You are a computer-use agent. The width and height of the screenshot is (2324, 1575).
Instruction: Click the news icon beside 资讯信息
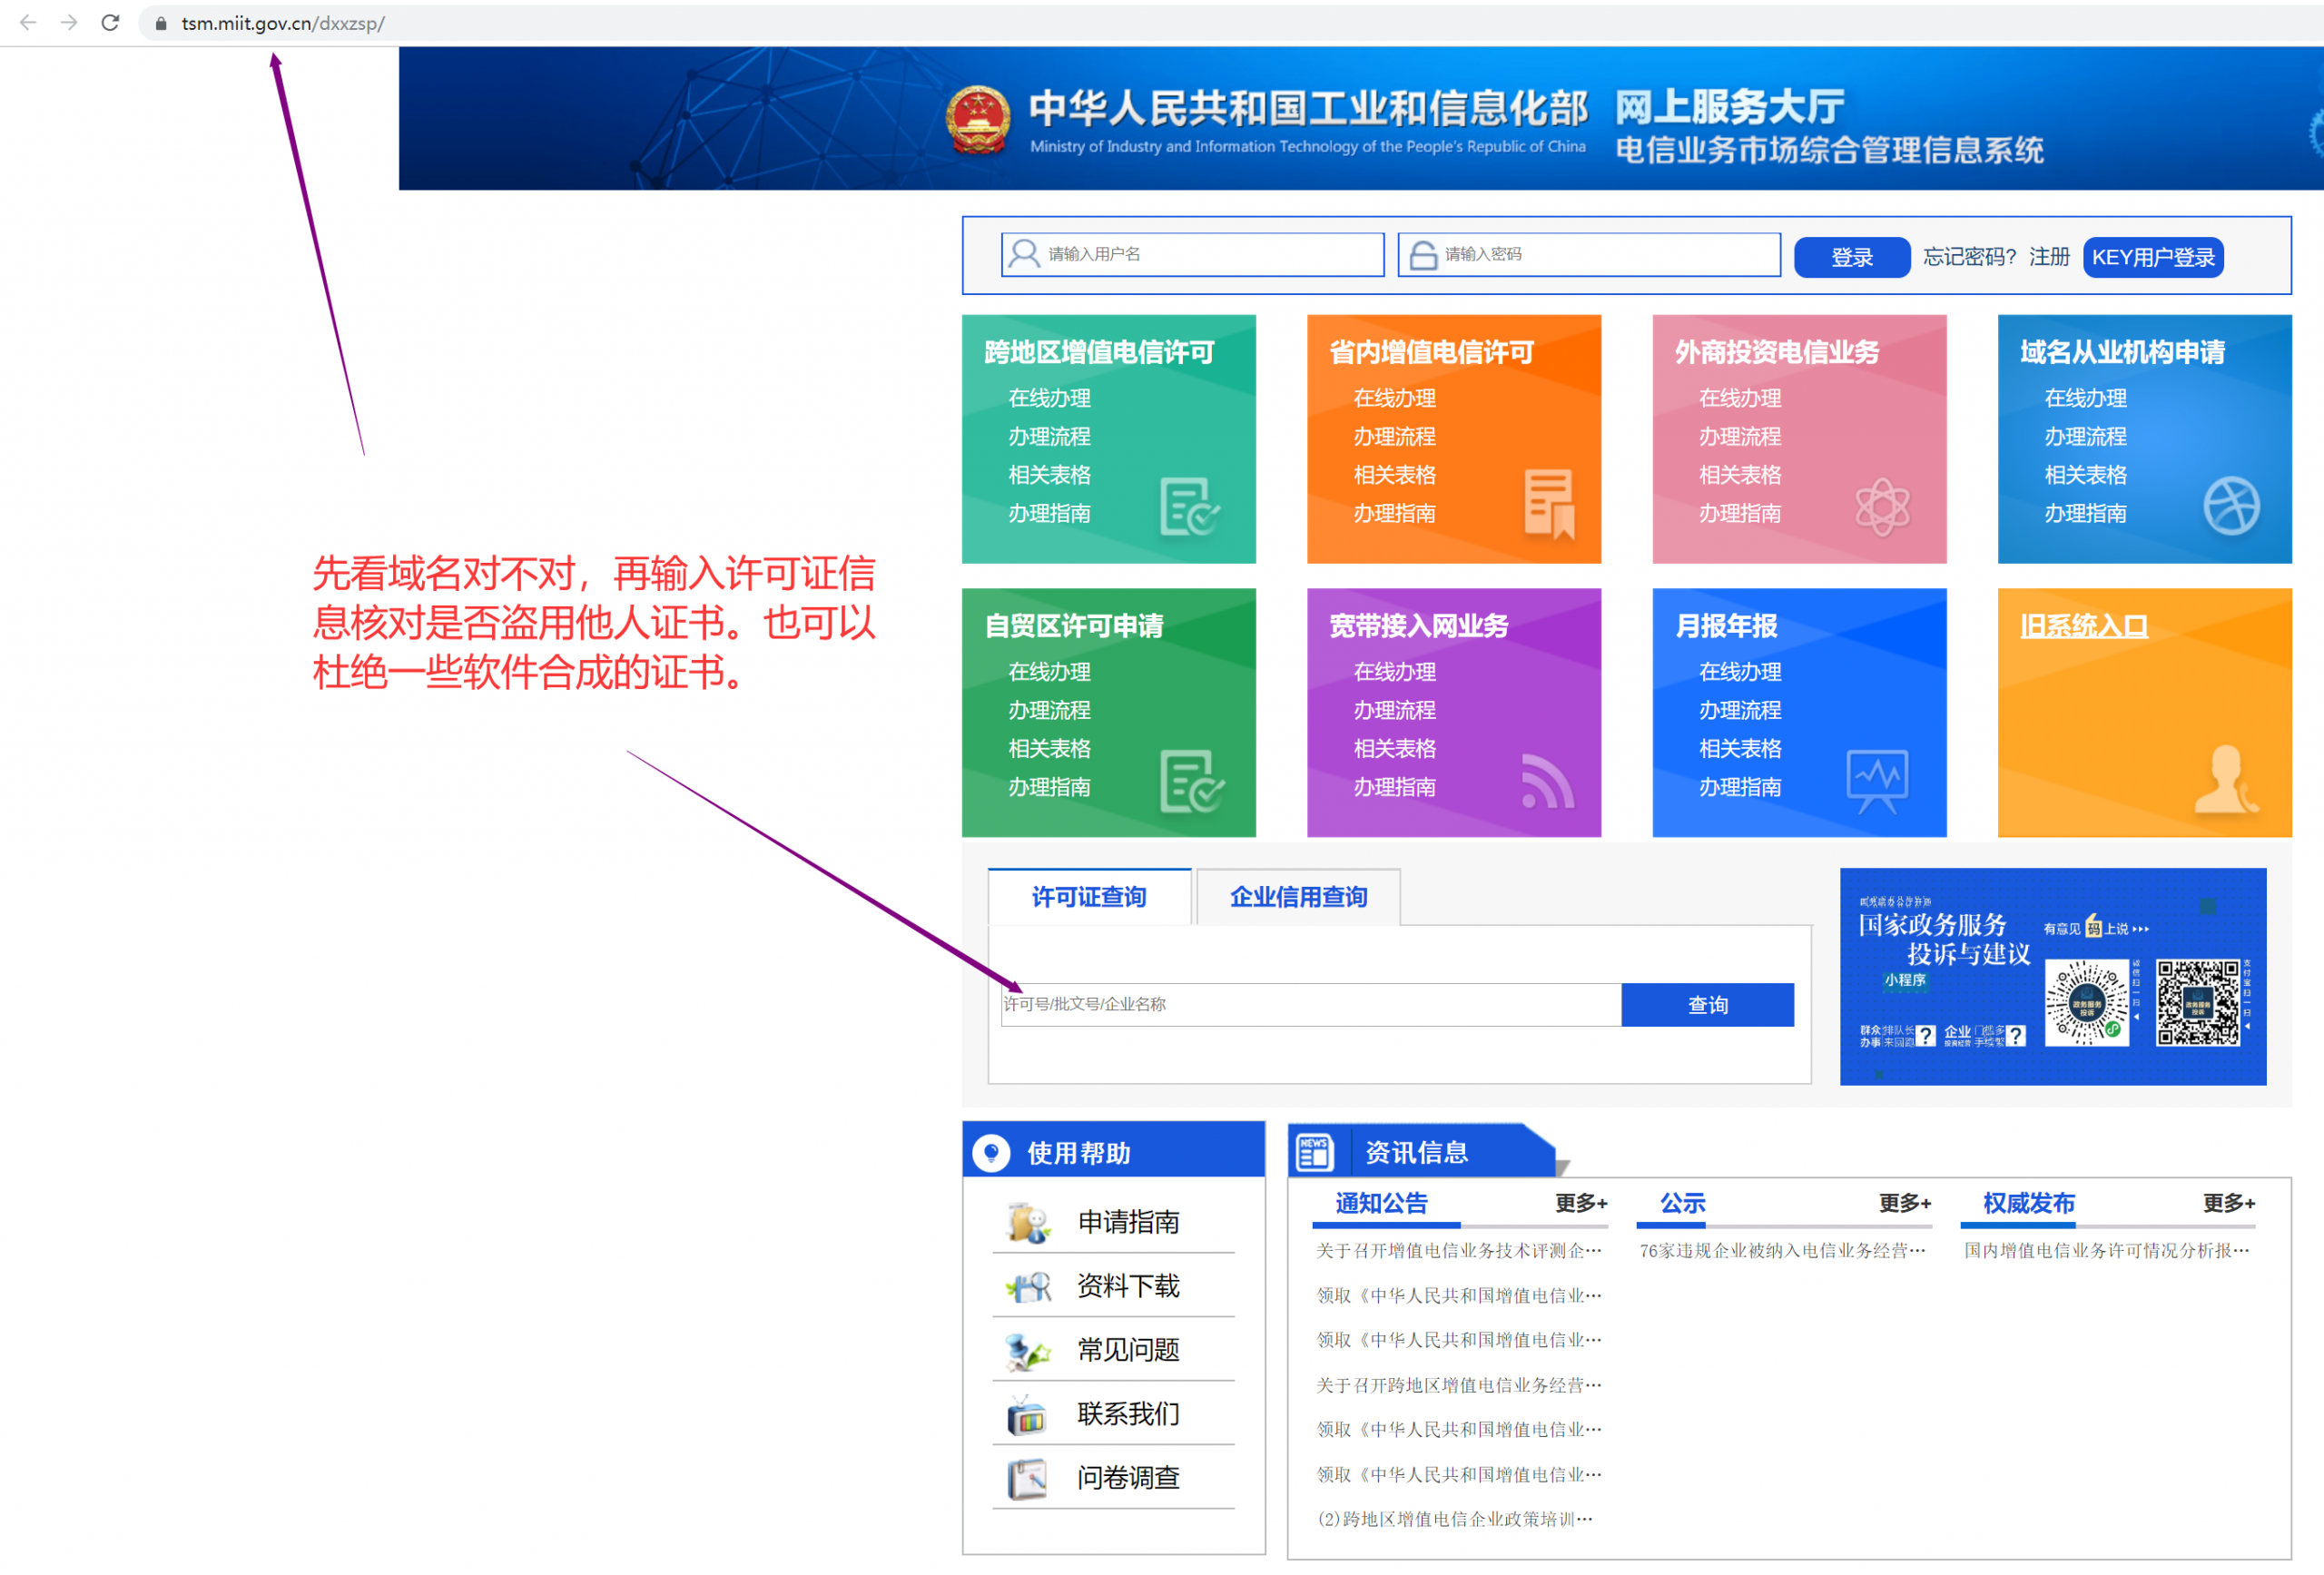pyautogui.click(x=1314, y=1152)
